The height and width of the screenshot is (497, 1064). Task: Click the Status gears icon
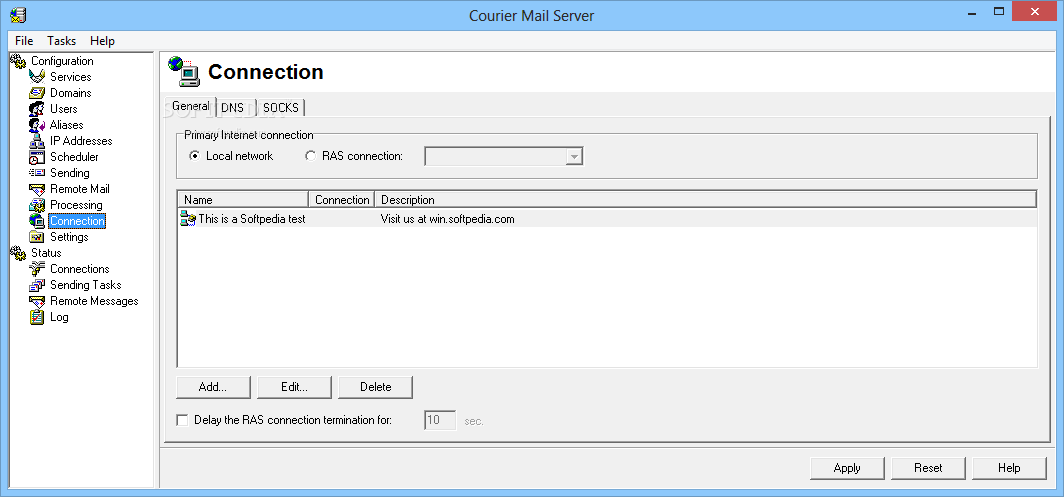[18, 253]
